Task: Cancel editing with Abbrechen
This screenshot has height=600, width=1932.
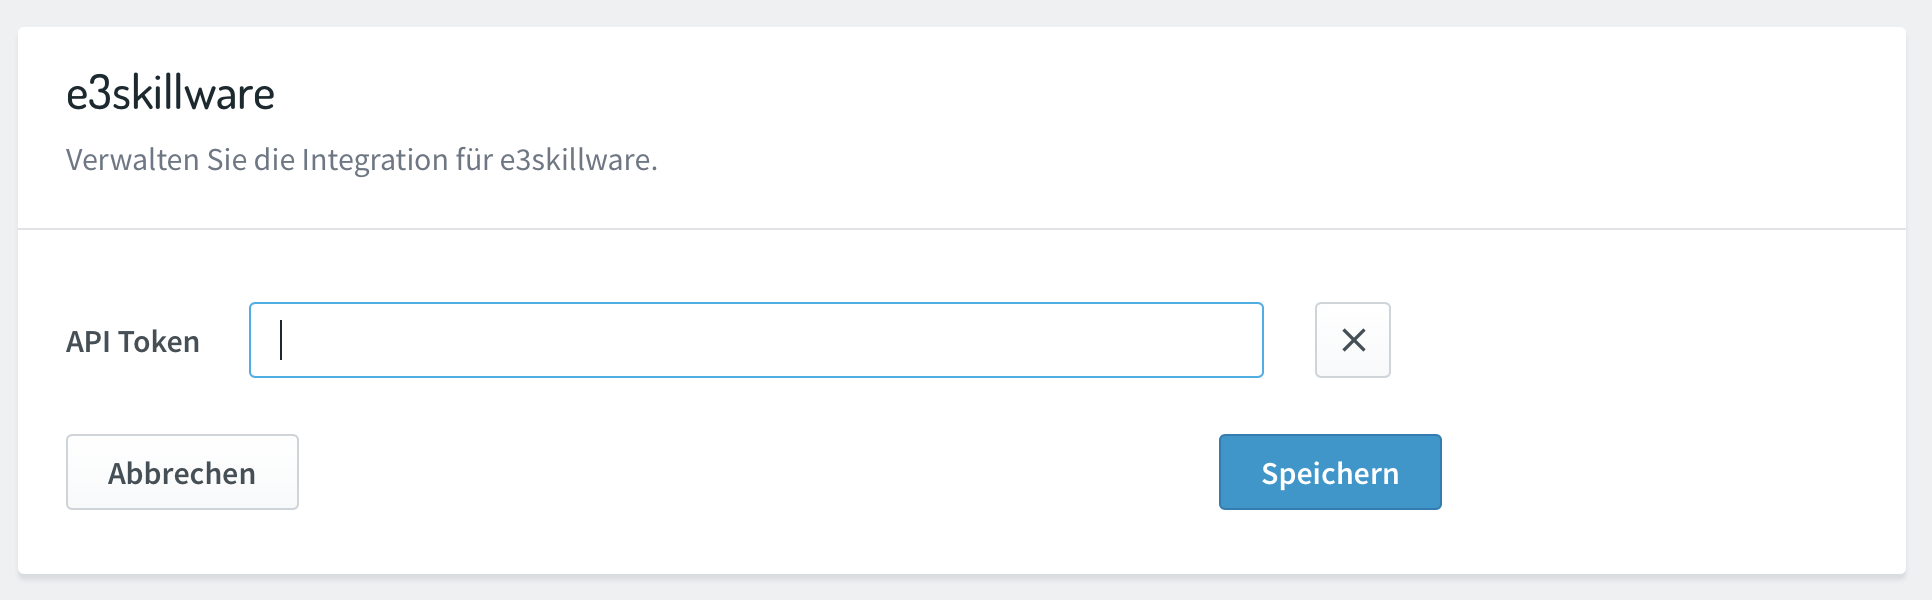Action: click(x=182, y=472)
